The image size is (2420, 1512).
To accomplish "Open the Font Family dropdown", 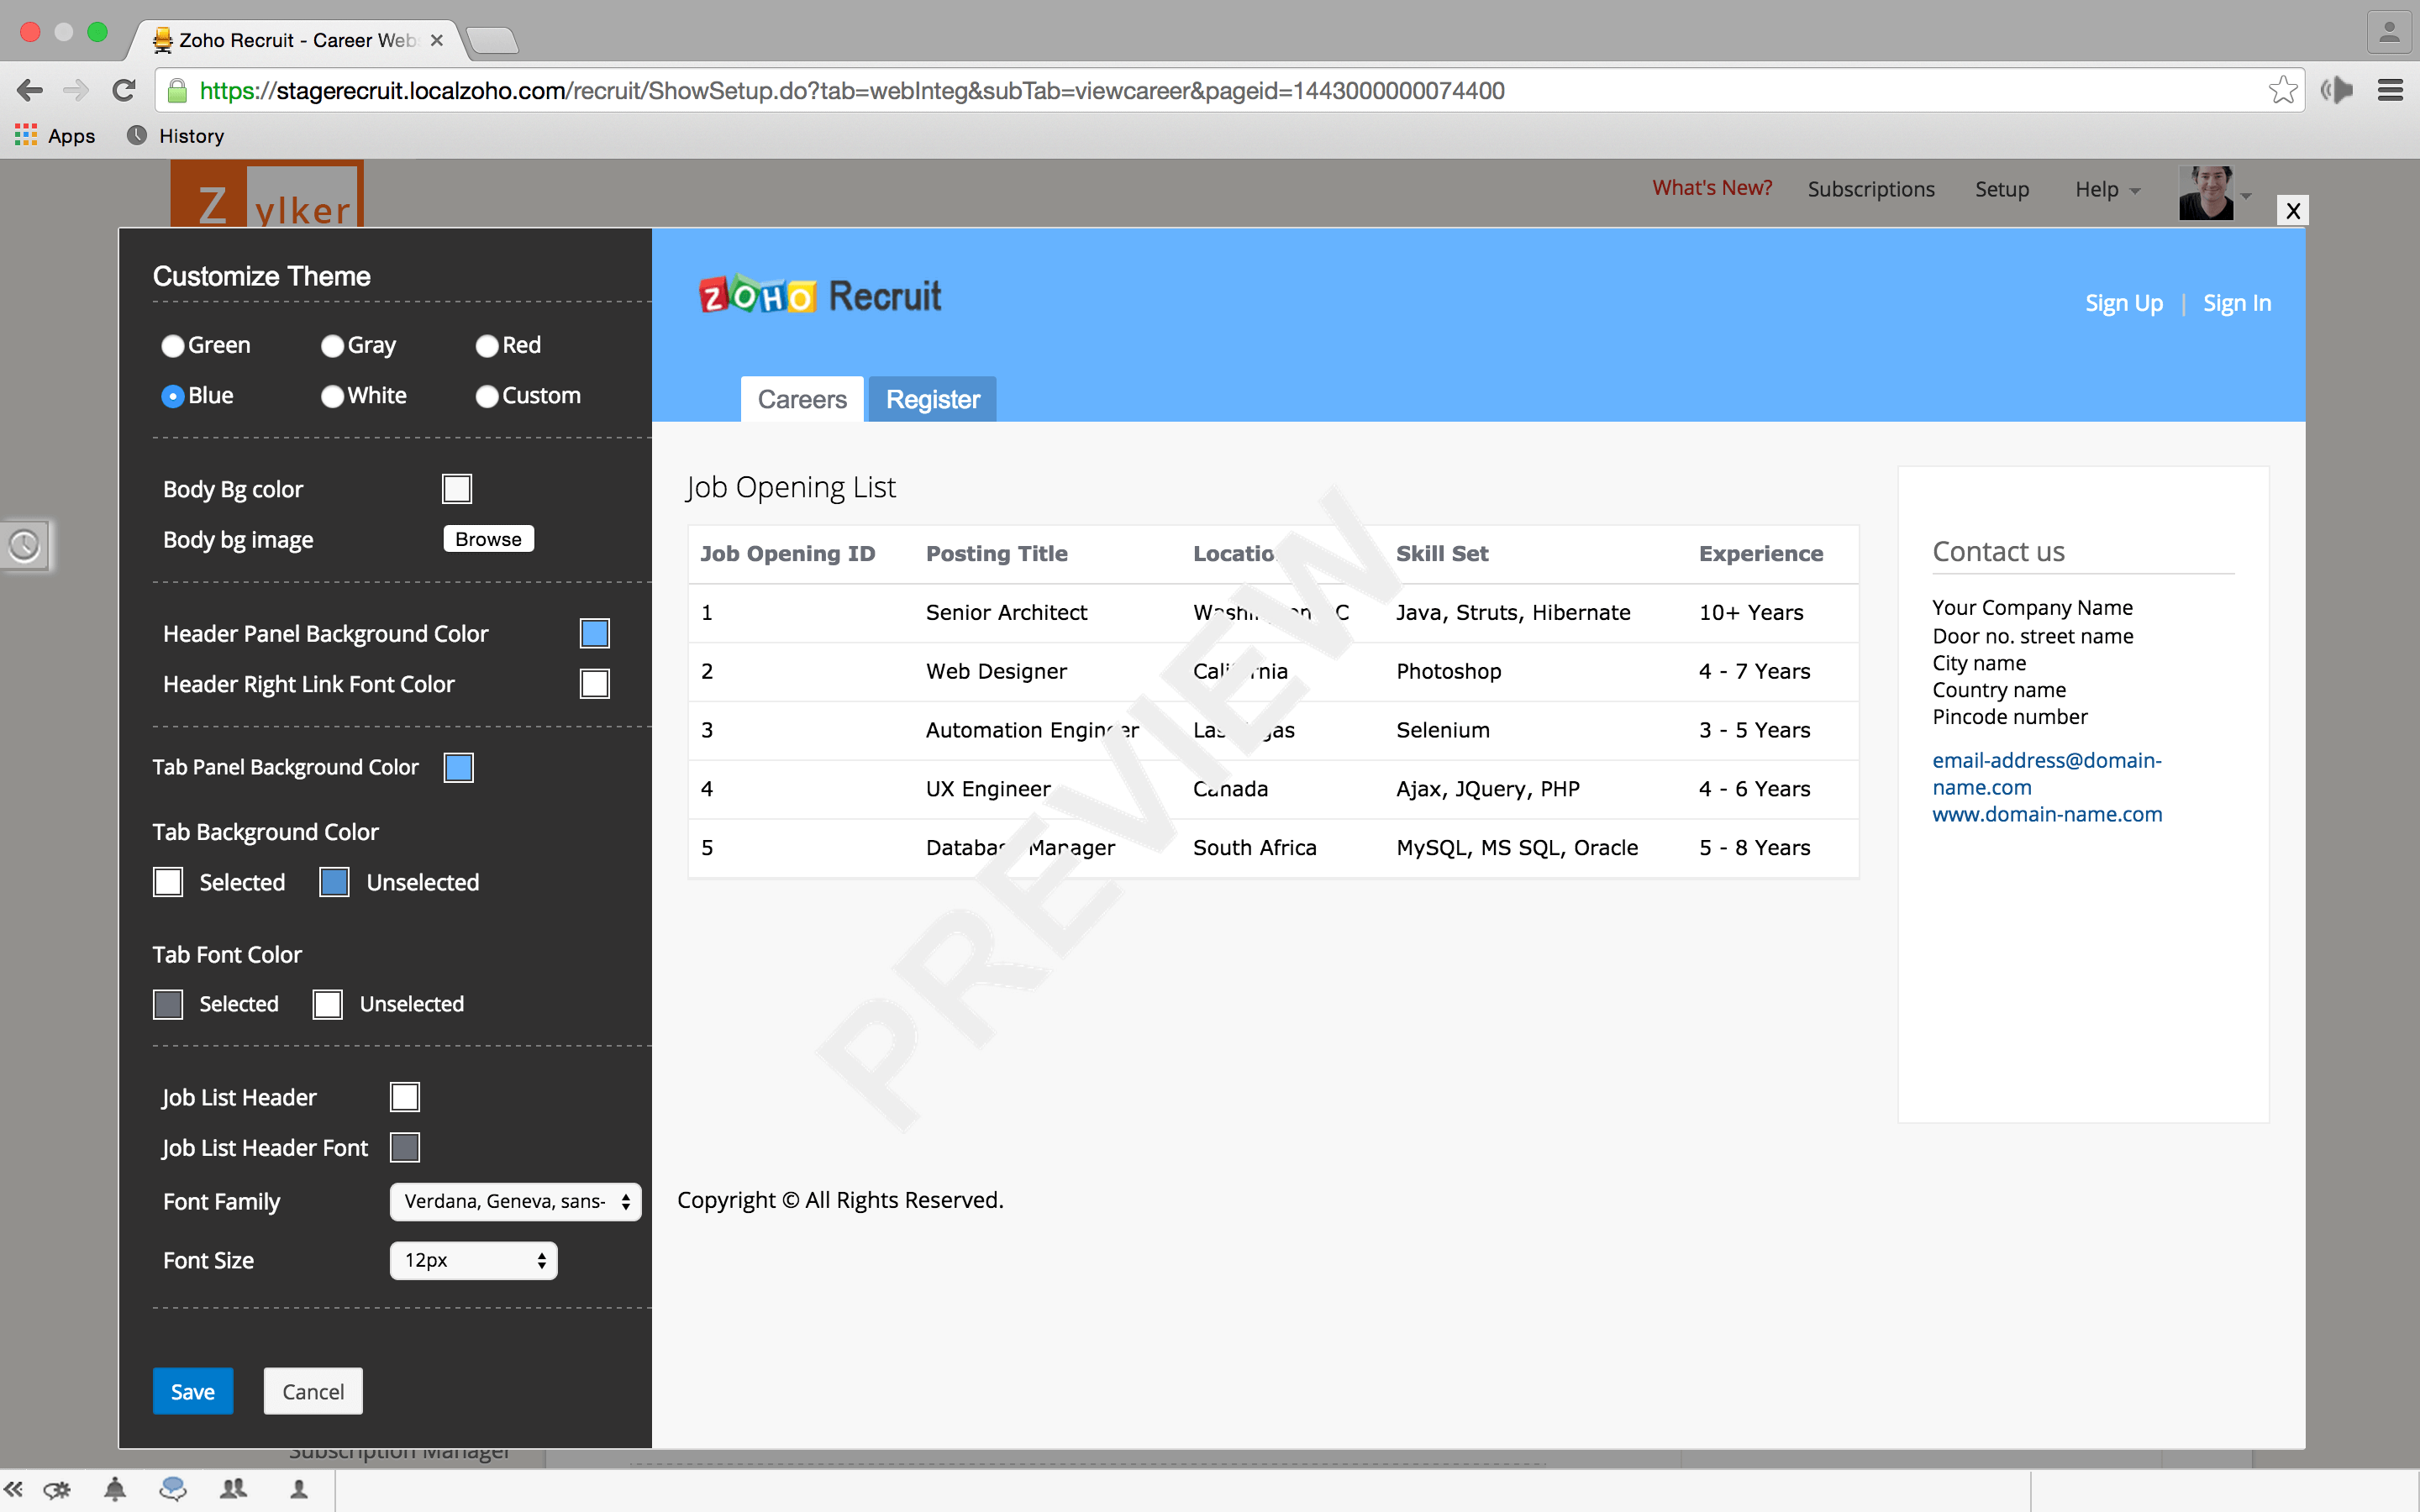I will click(x=515, y=1201).
